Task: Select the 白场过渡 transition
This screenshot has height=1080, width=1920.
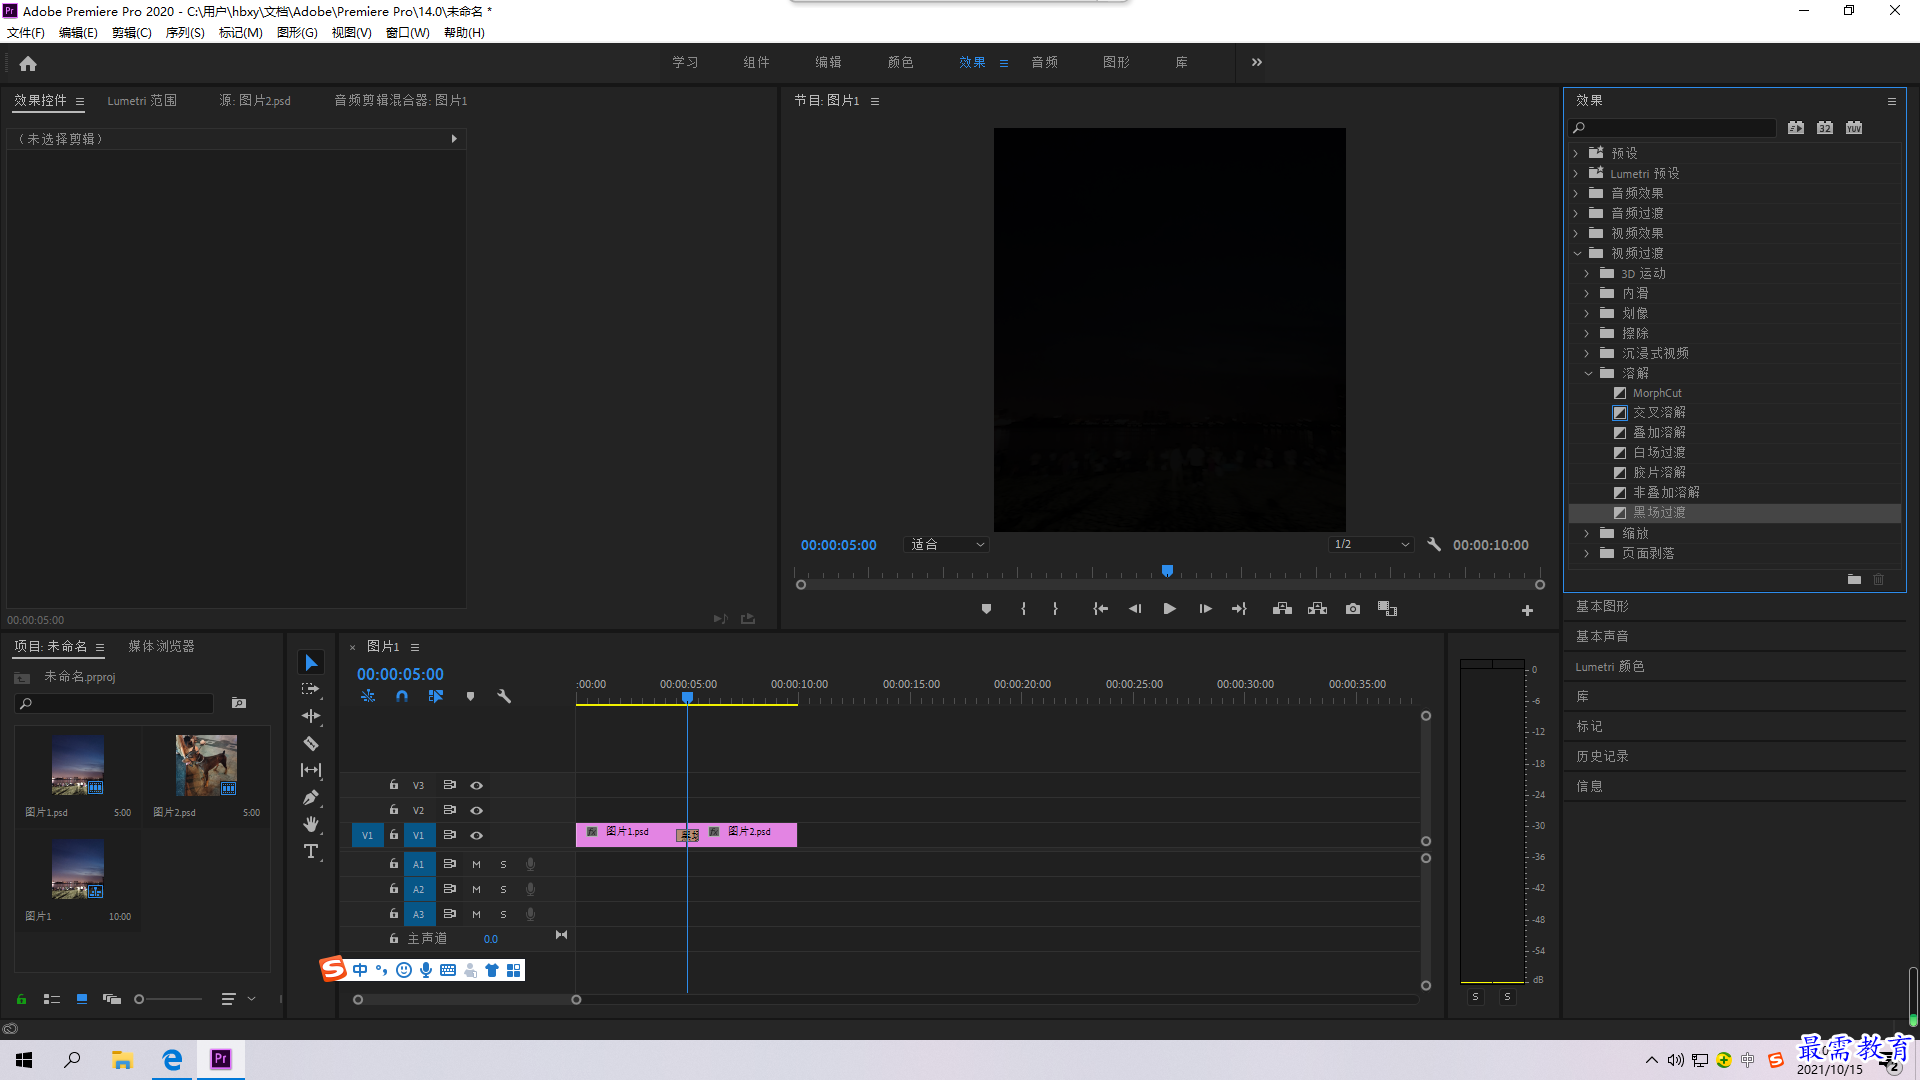Action: coord(1659,452)
